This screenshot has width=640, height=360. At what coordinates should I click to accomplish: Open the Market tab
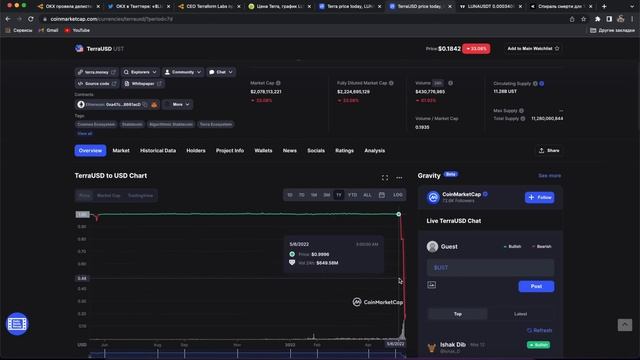121,151
